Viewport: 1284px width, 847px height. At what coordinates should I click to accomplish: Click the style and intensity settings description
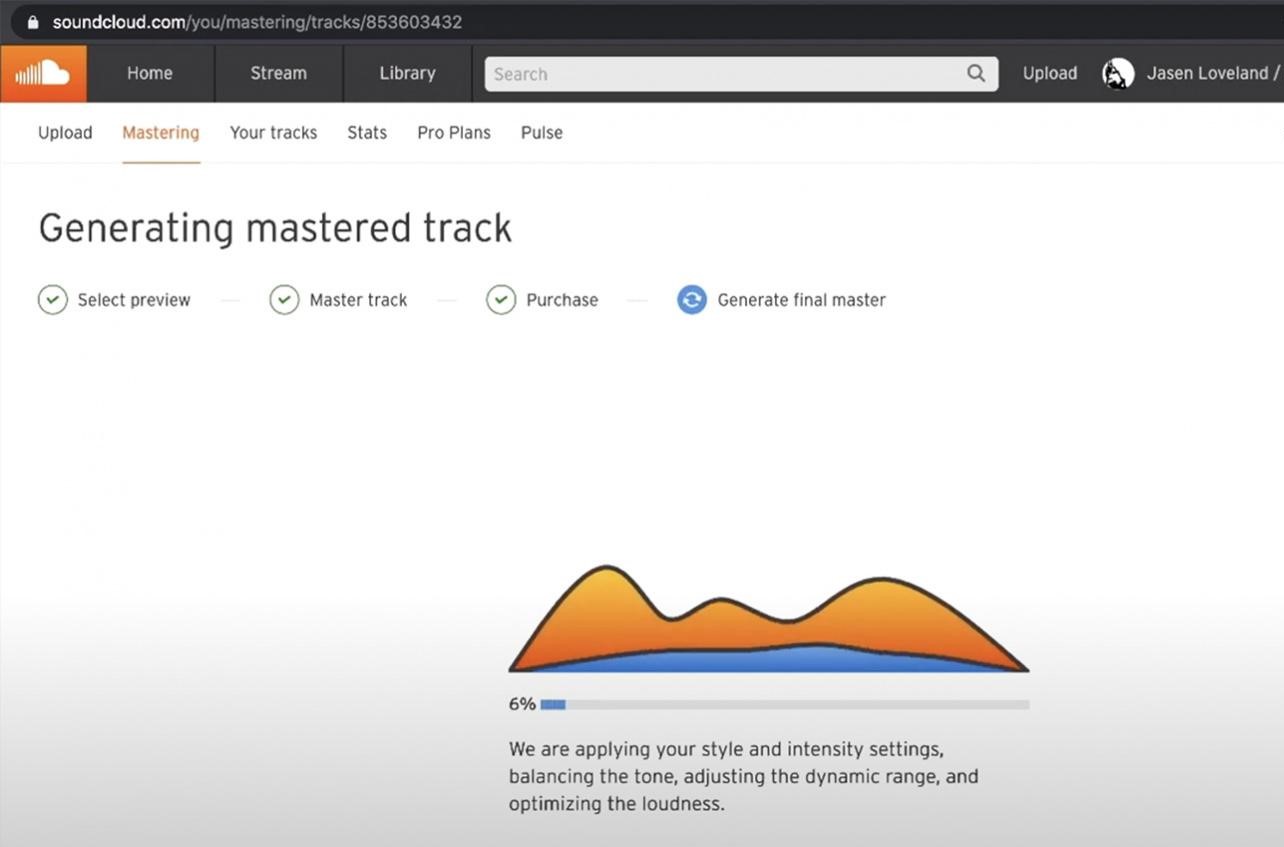point(744,776)
